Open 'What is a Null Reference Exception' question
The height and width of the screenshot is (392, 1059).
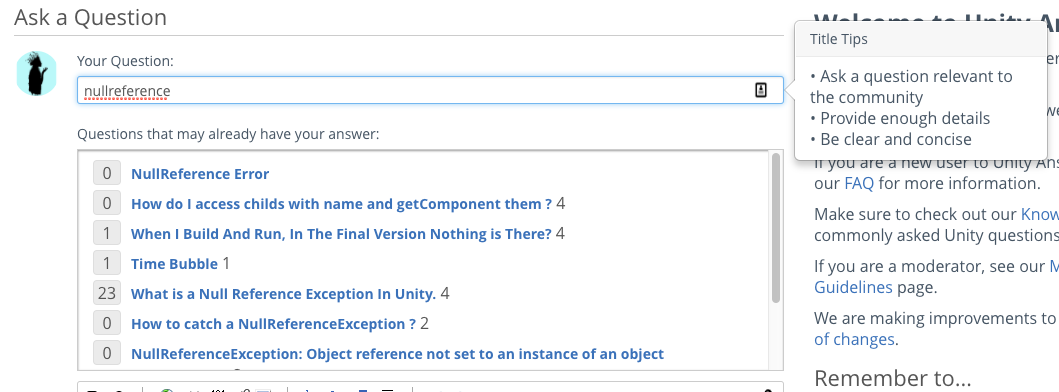click(283, 293)
